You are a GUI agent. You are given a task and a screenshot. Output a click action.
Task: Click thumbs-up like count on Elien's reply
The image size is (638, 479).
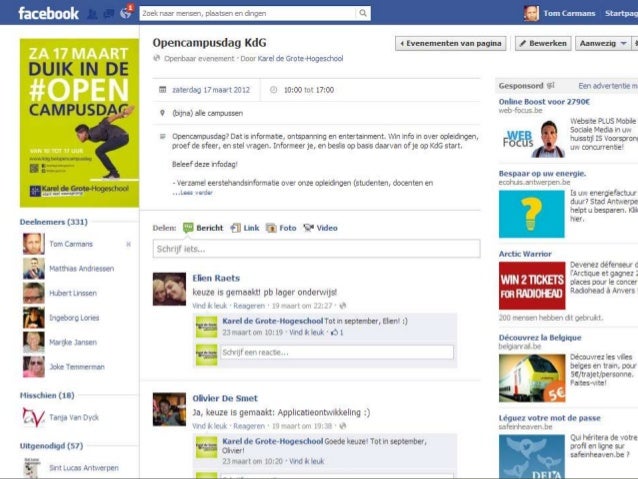click(x=337, y=332)
